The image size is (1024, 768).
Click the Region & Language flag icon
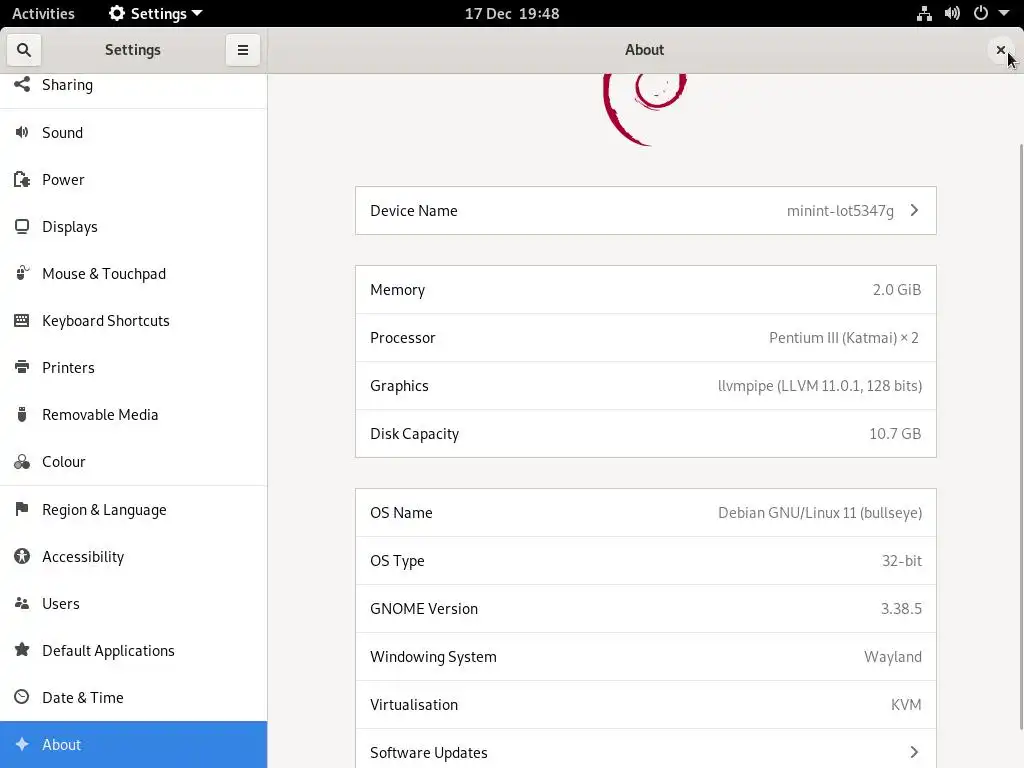(x=22, y=509)
